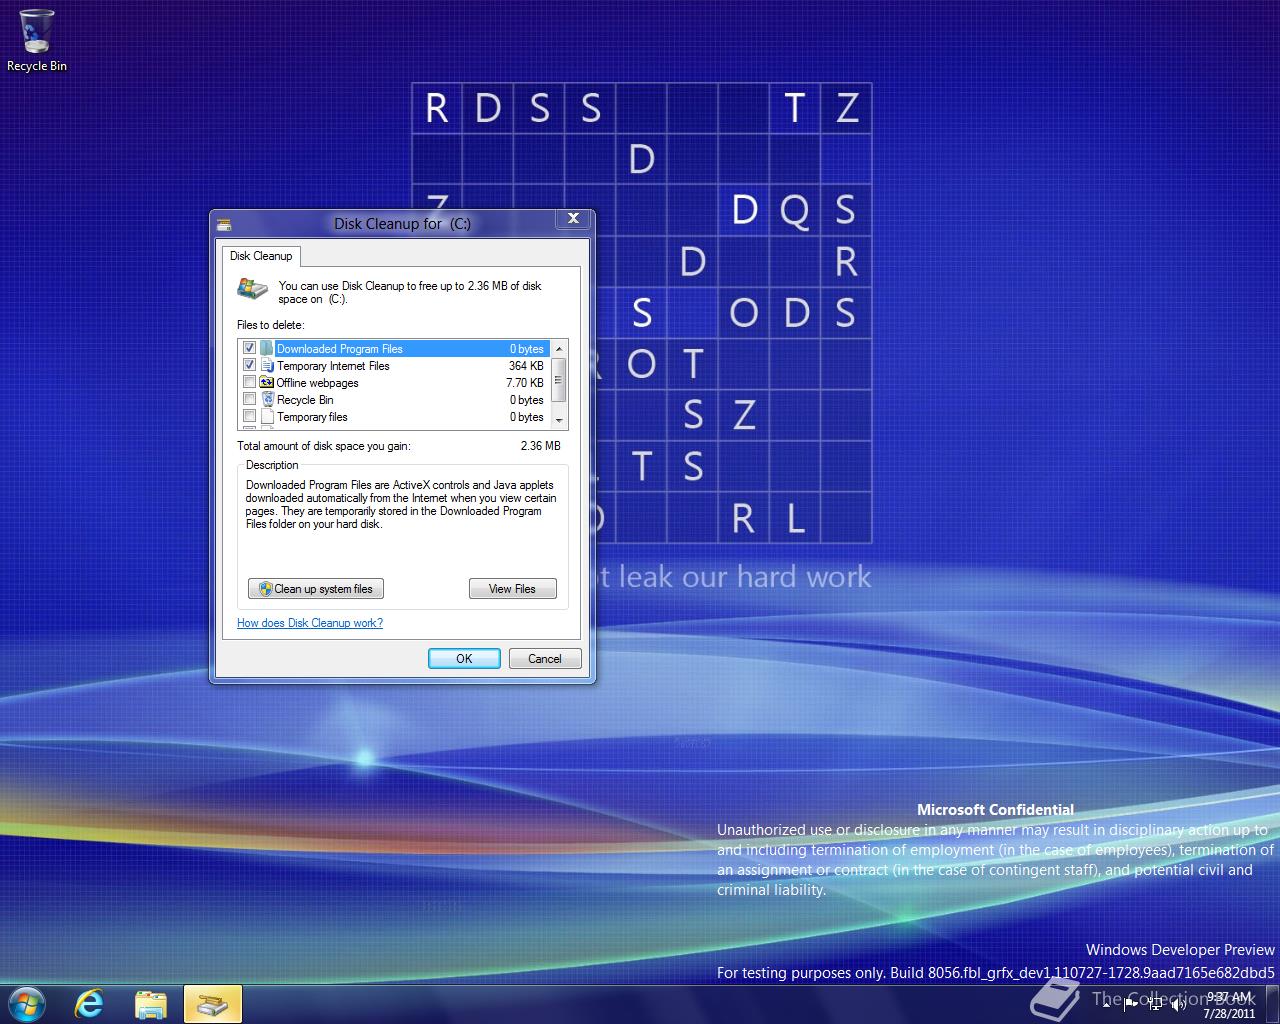Select the Offline webpages row text

(317, 383)
